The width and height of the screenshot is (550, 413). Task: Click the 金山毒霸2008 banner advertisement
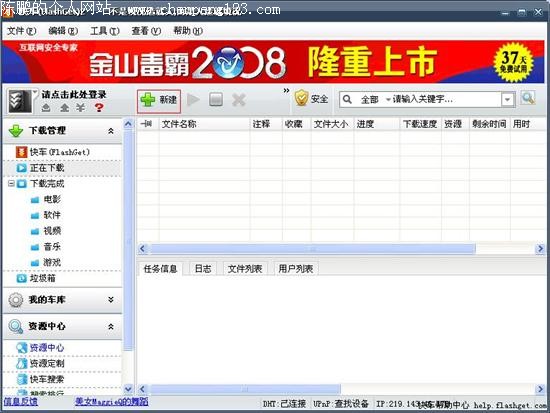[273, 62]
